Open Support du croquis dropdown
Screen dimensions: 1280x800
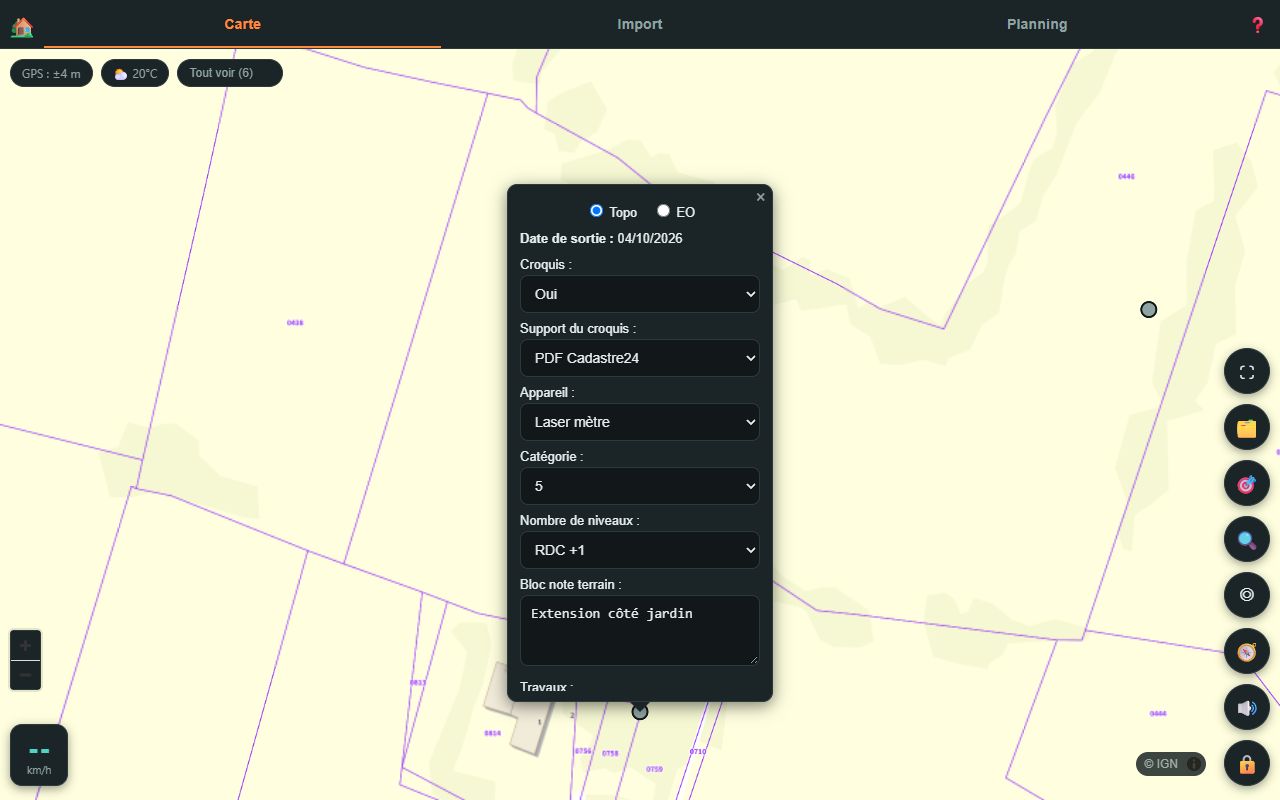click(x=640, y=358)
